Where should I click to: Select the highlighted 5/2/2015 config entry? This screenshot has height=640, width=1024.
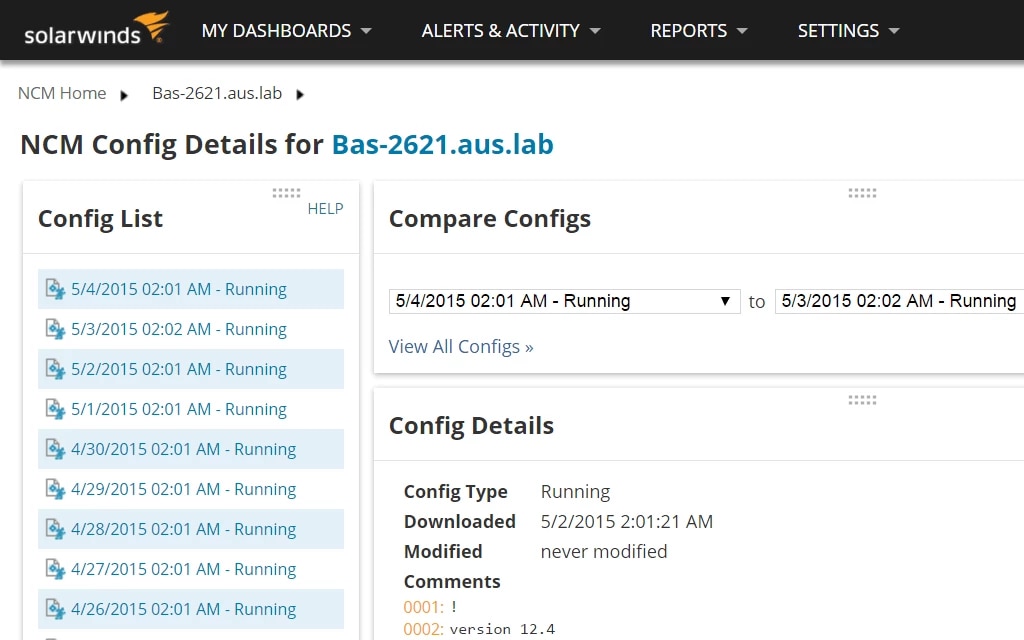pyautogui.click(x=177, y=369)
